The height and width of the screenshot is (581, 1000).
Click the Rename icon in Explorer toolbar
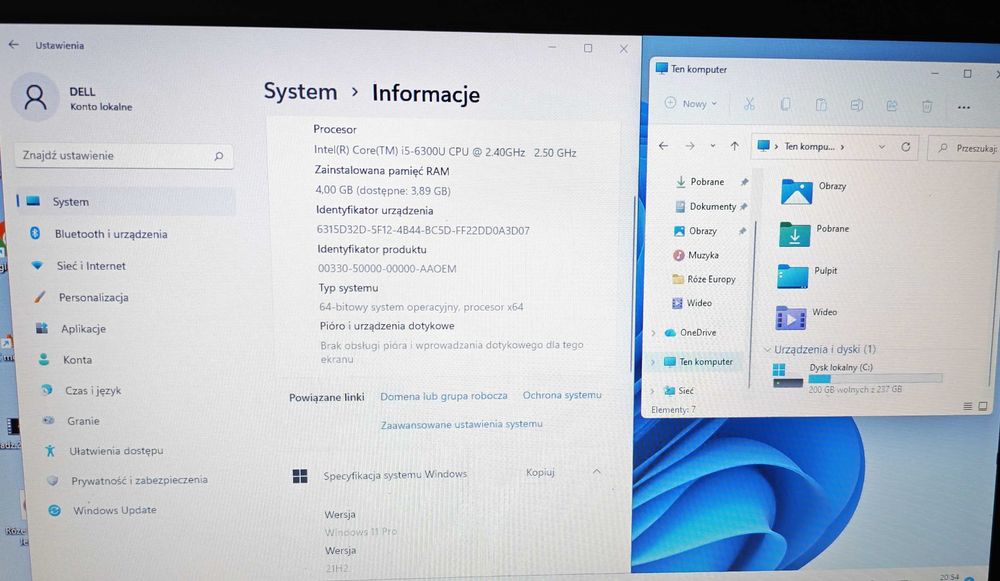click(x=857, y=105)
